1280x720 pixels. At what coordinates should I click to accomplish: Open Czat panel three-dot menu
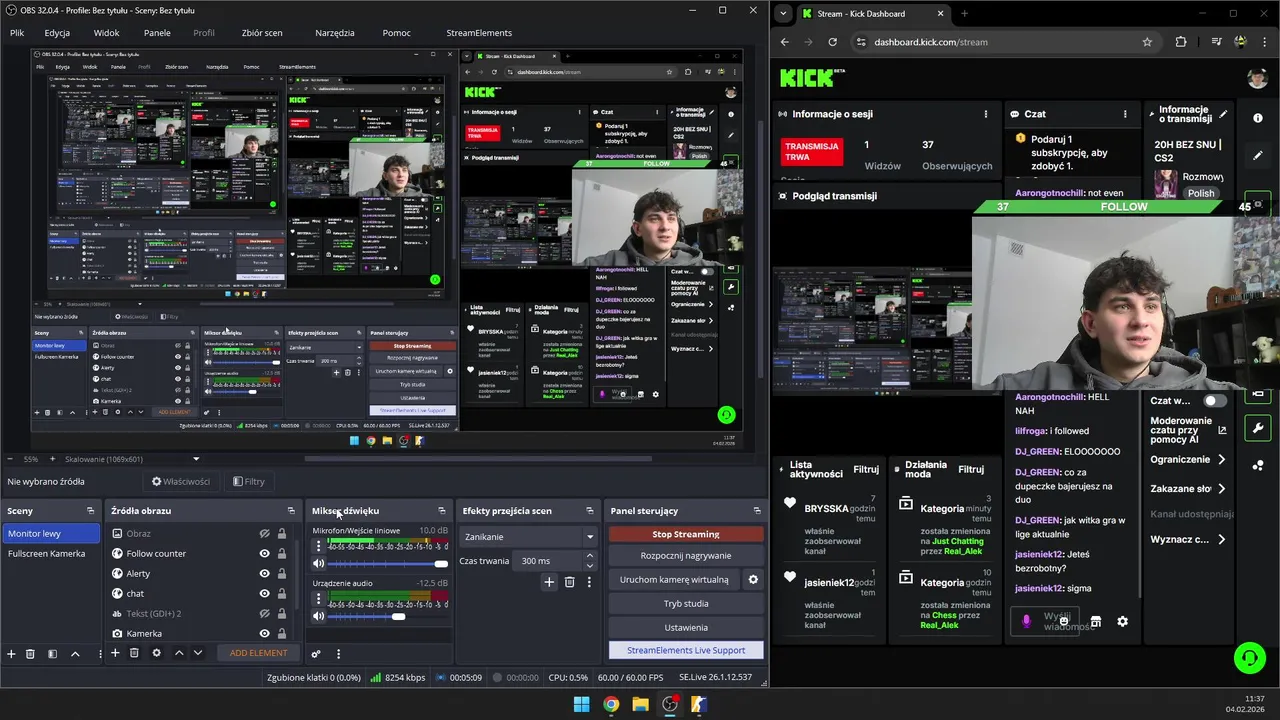pos(1125,114)
